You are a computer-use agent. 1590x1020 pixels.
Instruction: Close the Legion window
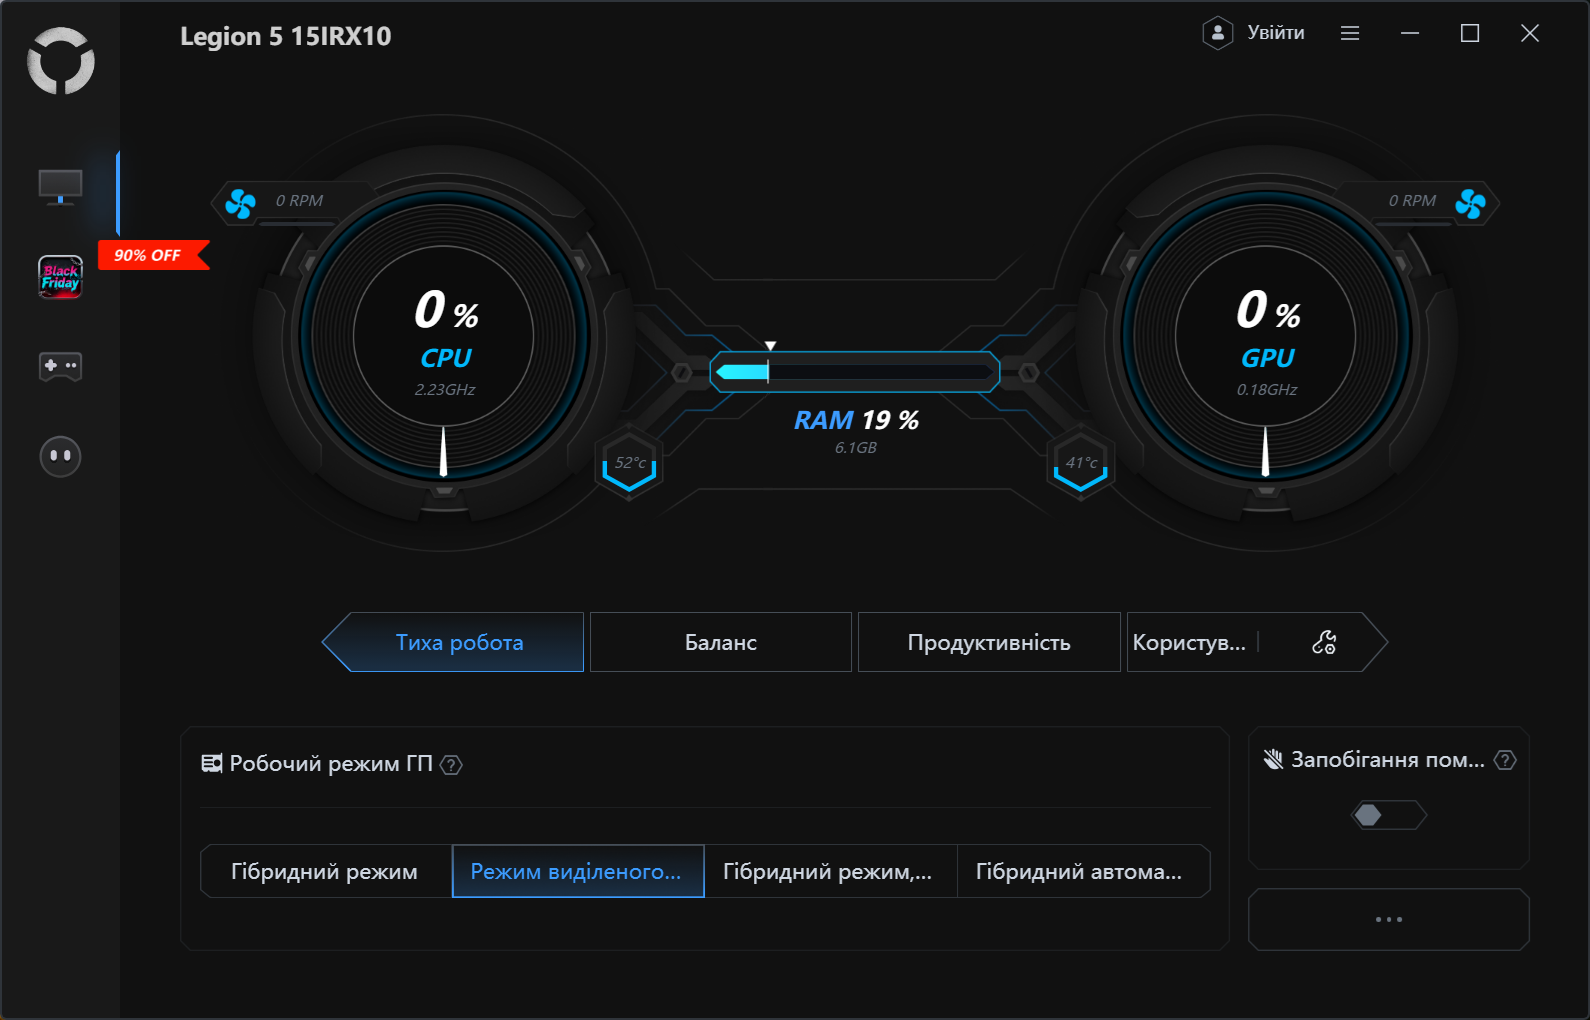pyautogui.click(x=1530, y=33)
